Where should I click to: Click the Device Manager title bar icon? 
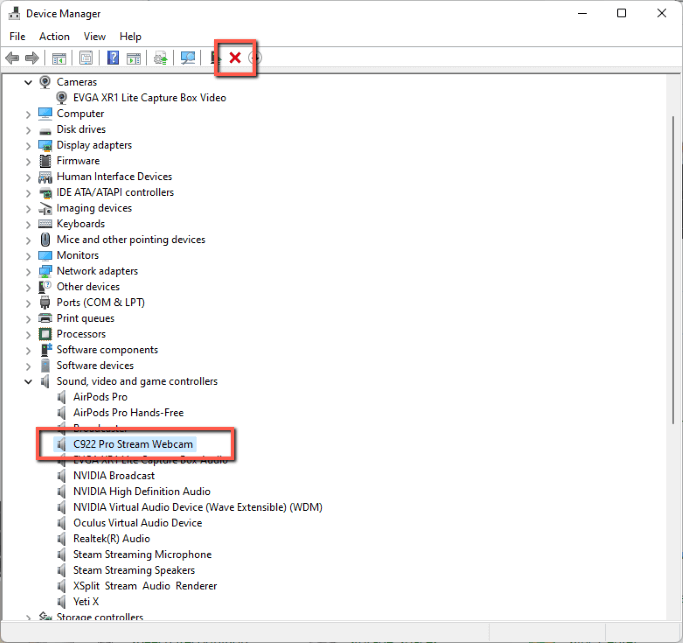coord(14,14)
